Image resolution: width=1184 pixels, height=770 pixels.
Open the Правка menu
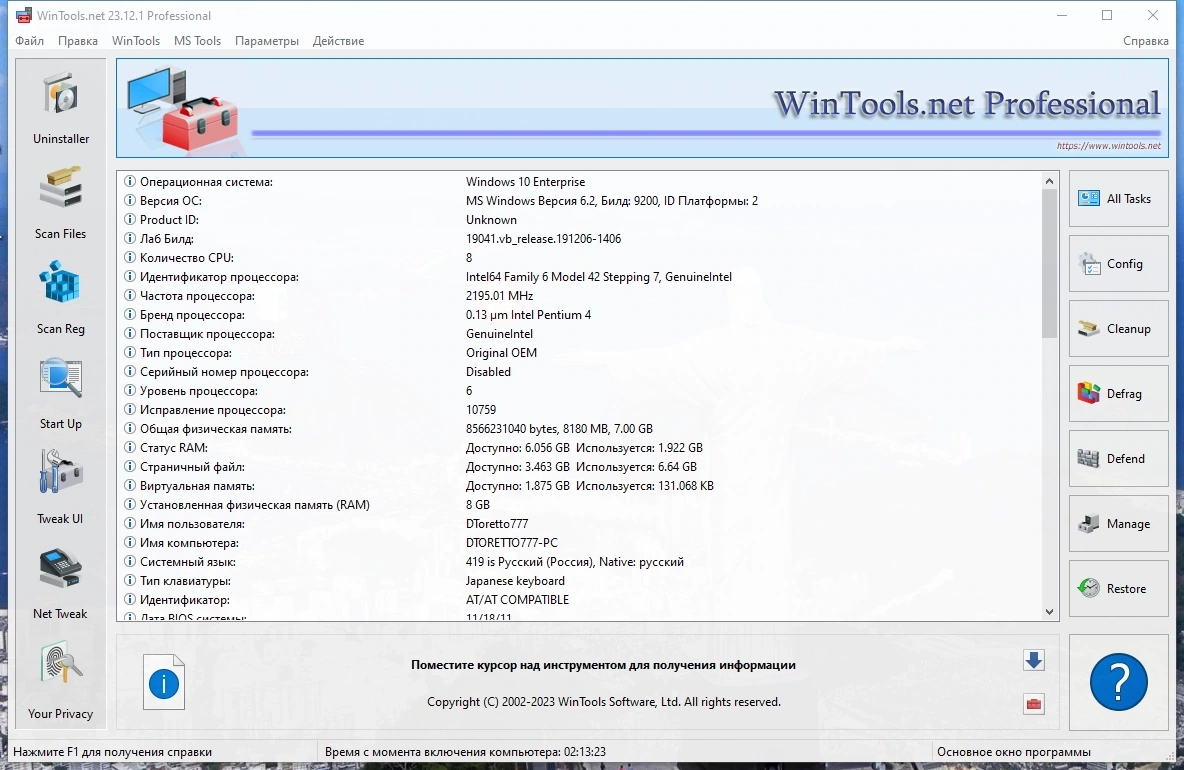(x=78, y=41)
